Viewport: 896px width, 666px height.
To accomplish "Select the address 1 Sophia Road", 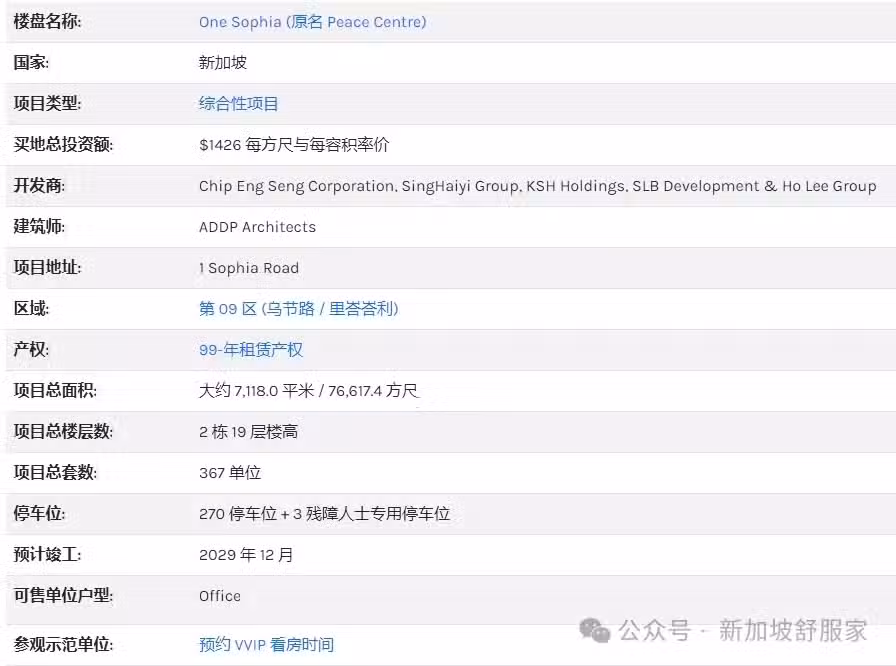I will 249,268.
